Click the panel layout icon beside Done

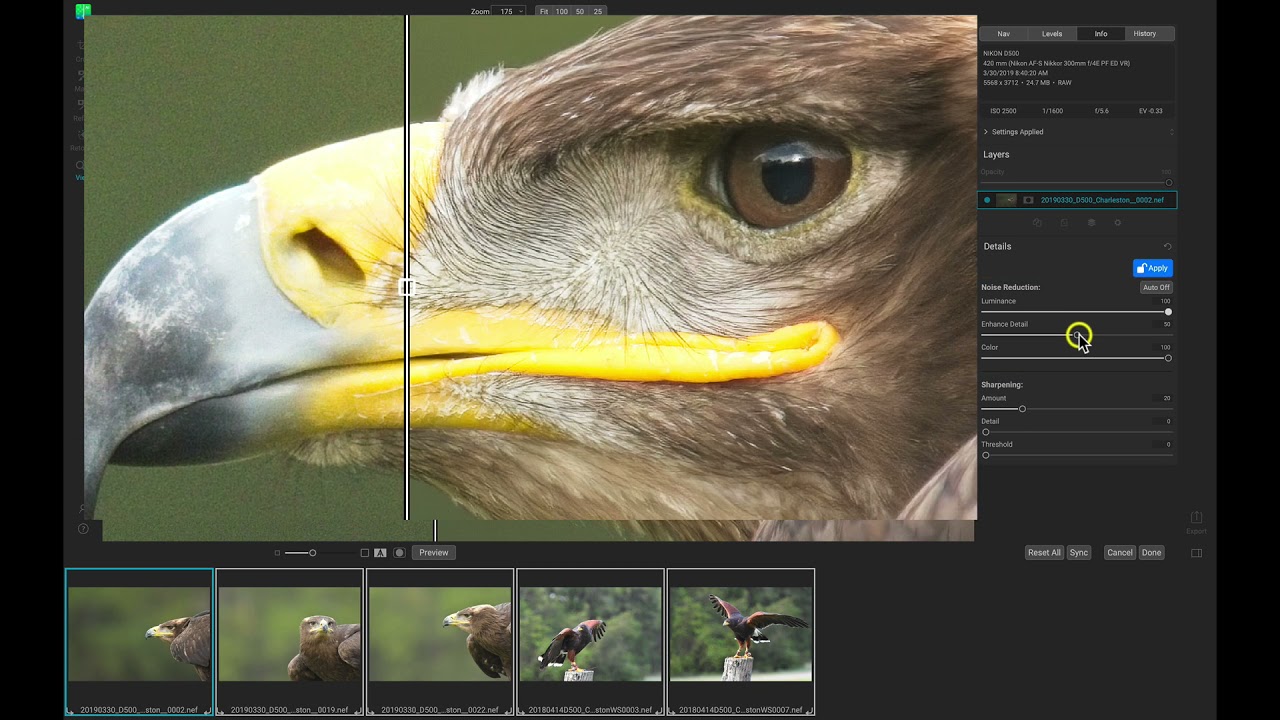tap(1196, 553)
